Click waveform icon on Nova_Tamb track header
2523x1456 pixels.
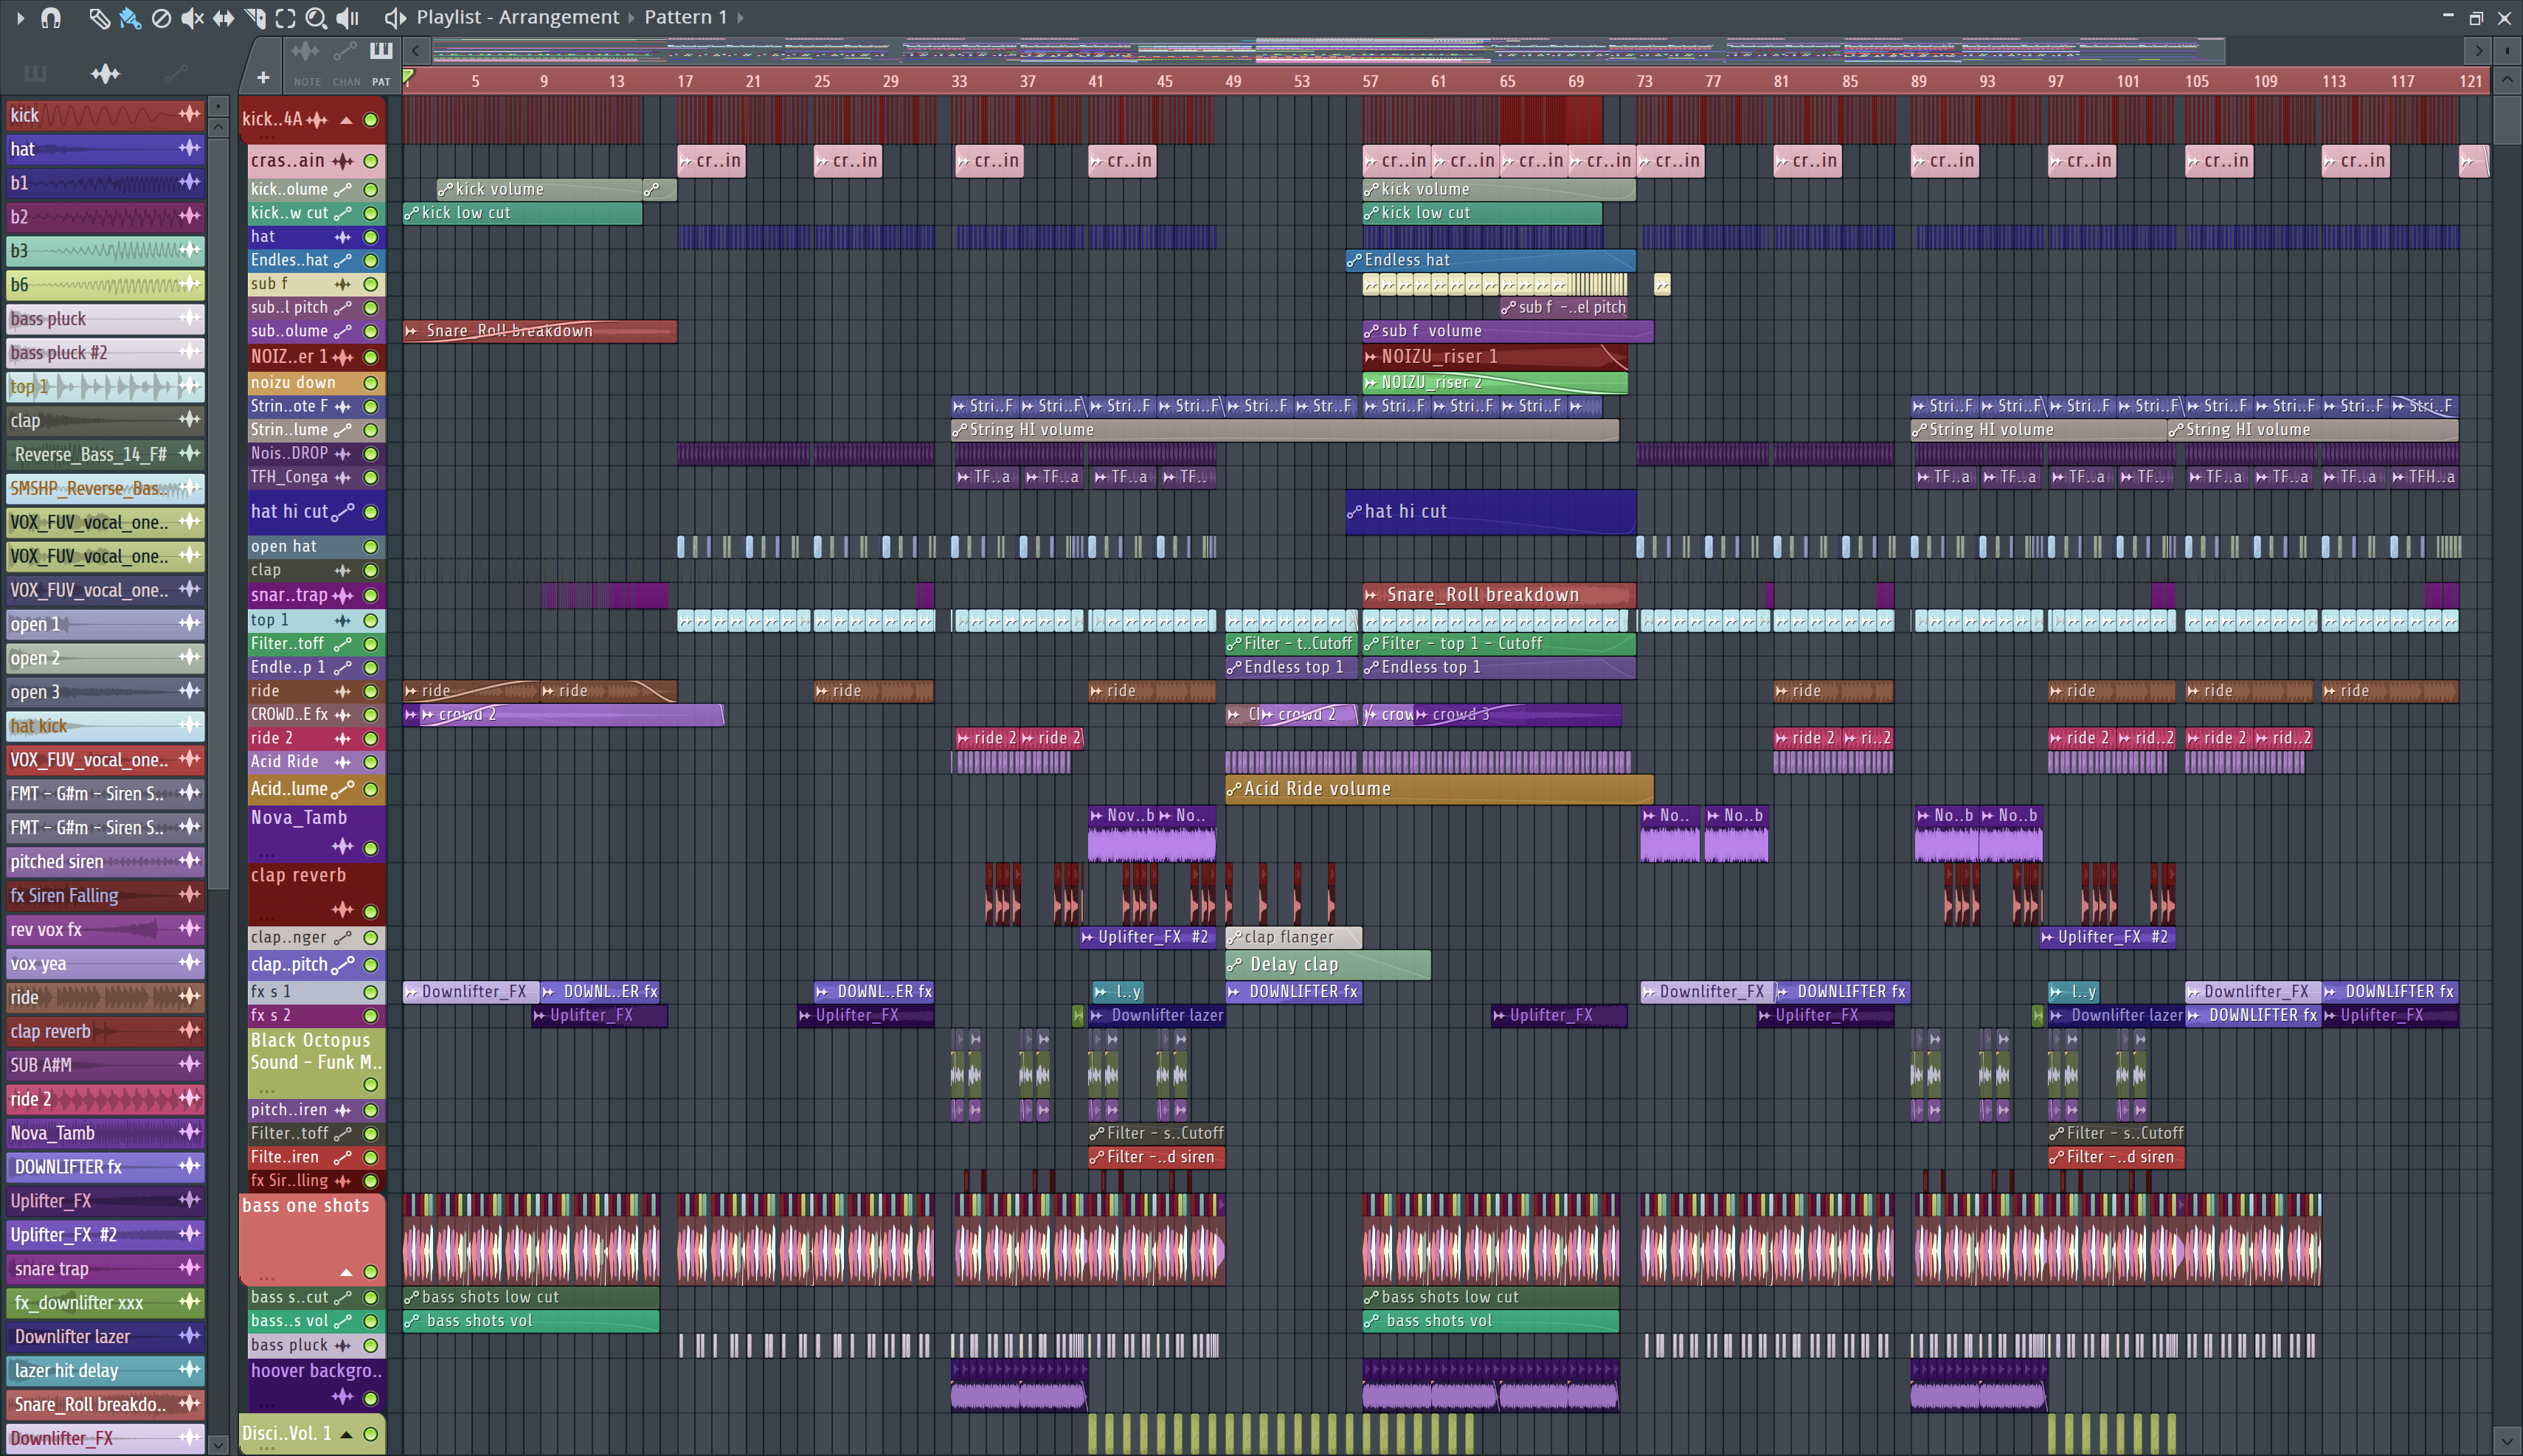tap(343, 847)
